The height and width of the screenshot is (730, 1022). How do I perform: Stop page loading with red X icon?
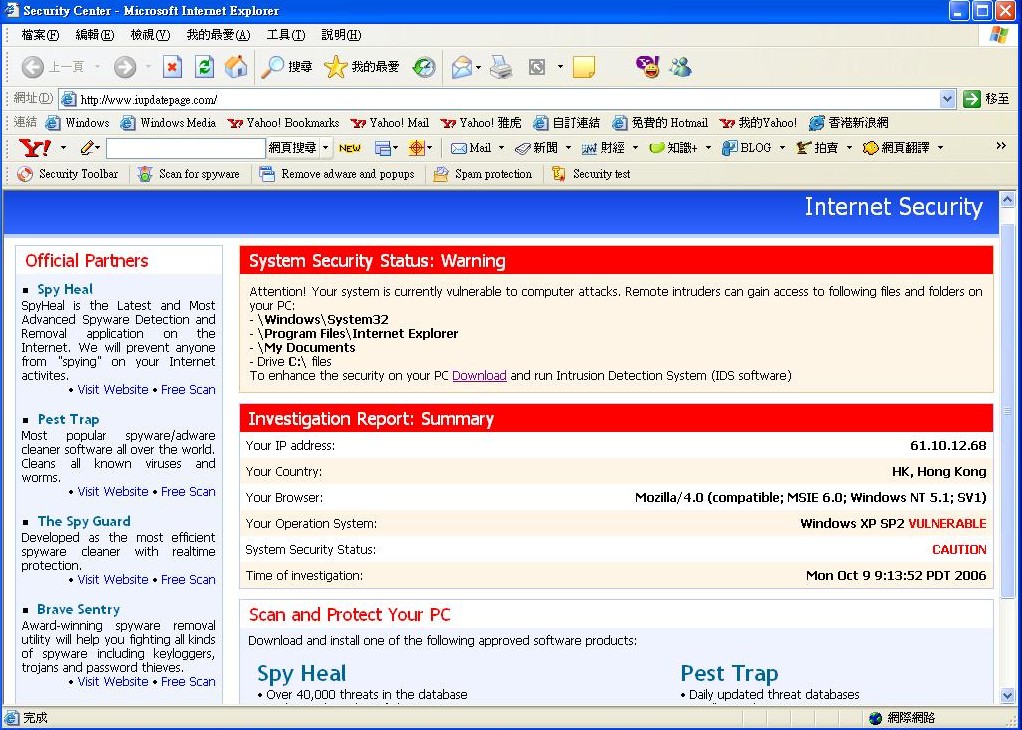(x=172, y=66)
